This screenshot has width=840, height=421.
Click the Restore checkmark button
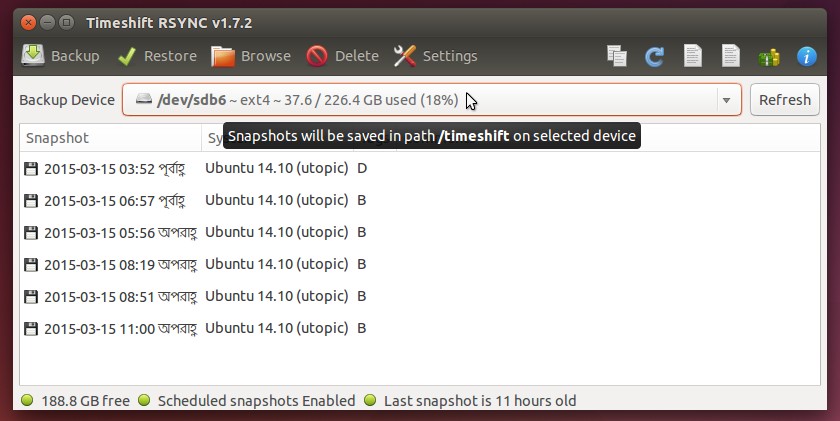pyautogui.click(x=157, y=56)
